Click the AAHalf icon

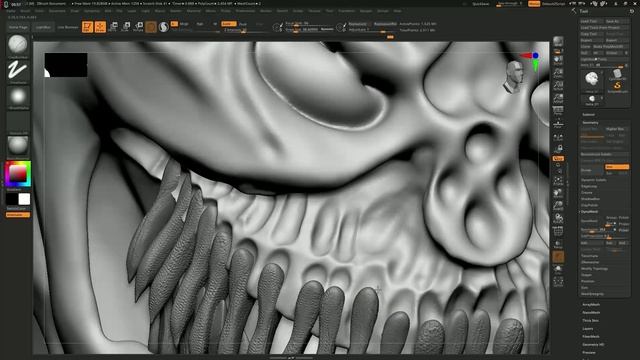(558, 98)
